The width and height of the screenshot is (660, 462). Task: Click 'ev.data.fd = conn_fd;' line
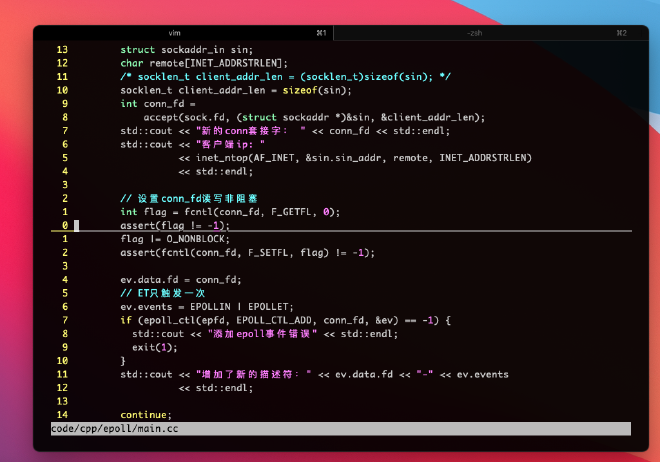[x=181, y=279]
